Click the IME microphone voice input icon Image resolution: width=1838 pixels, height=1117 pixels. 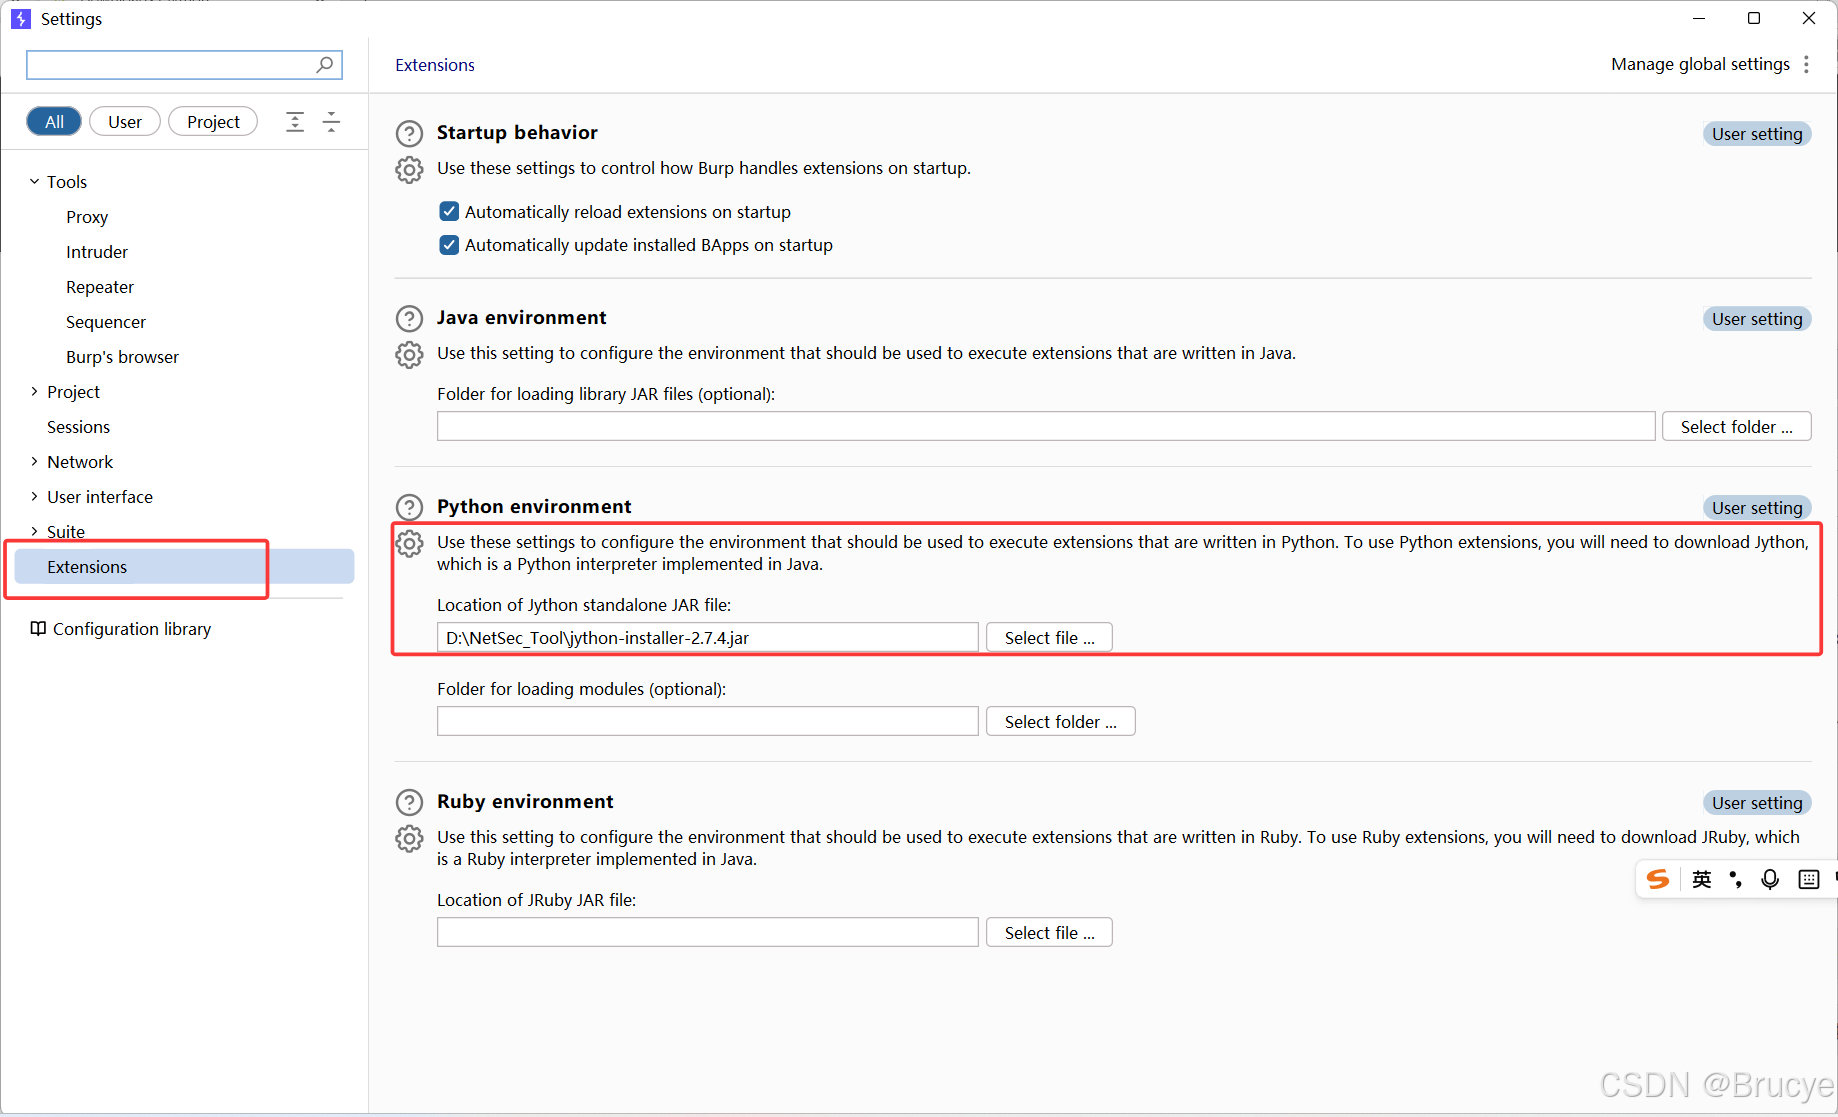pyautogui.click(x=1770, y=879)
